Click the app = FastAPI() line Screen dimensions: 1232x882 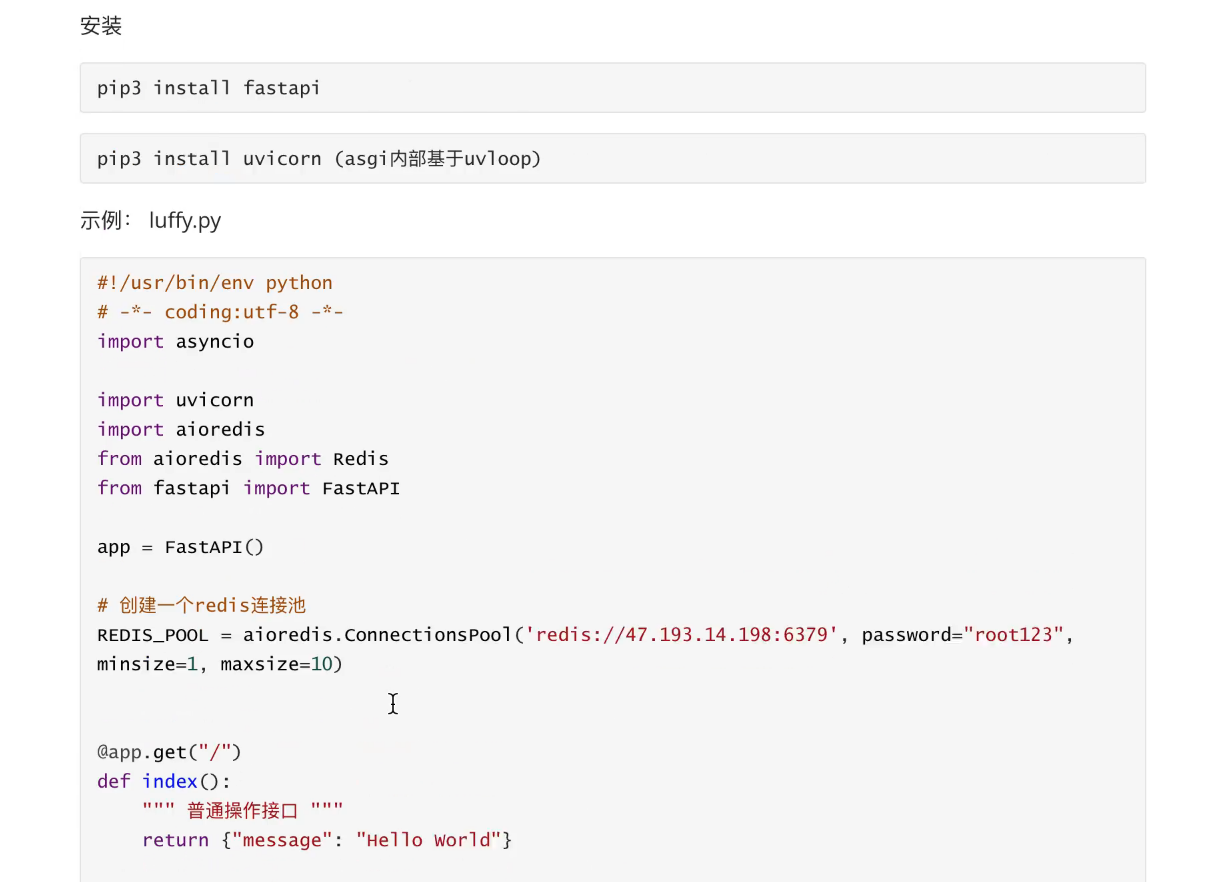[x=180, y=547]
